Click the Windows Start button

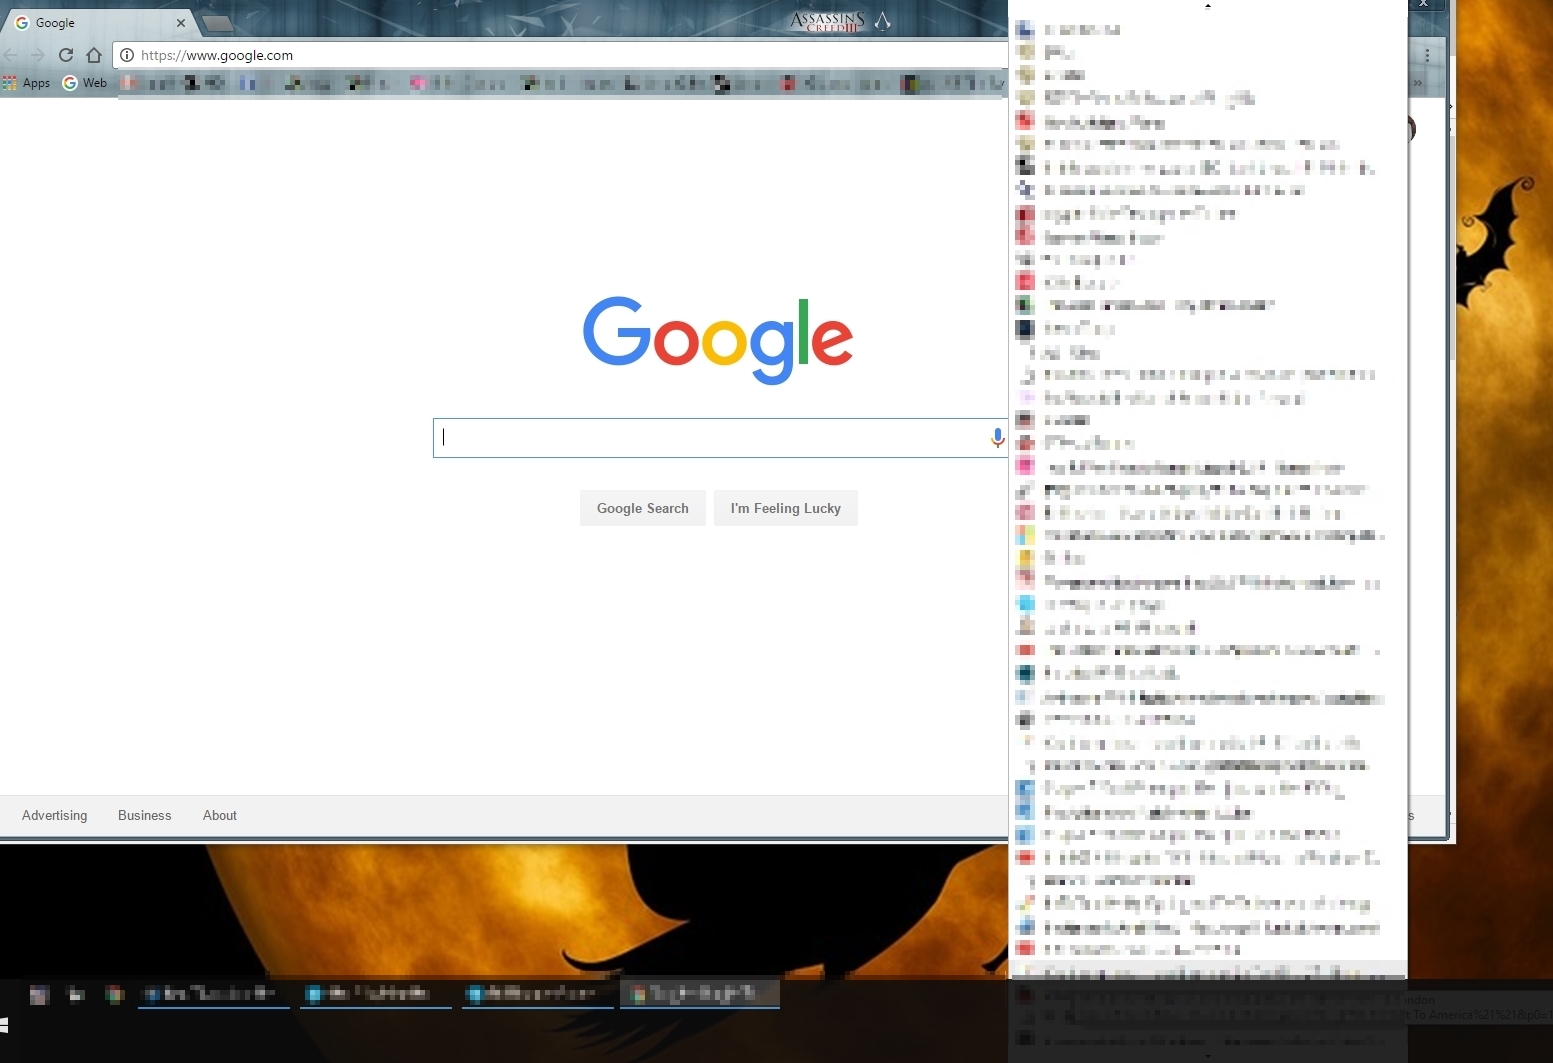[x=5, y=1025]
